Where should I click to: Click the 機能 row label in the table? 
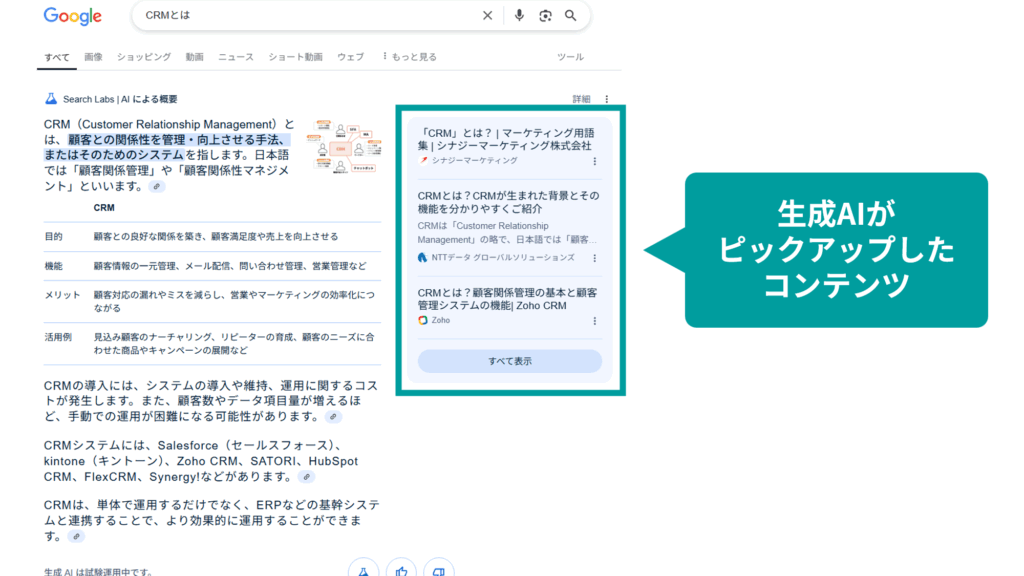(54, 266)
